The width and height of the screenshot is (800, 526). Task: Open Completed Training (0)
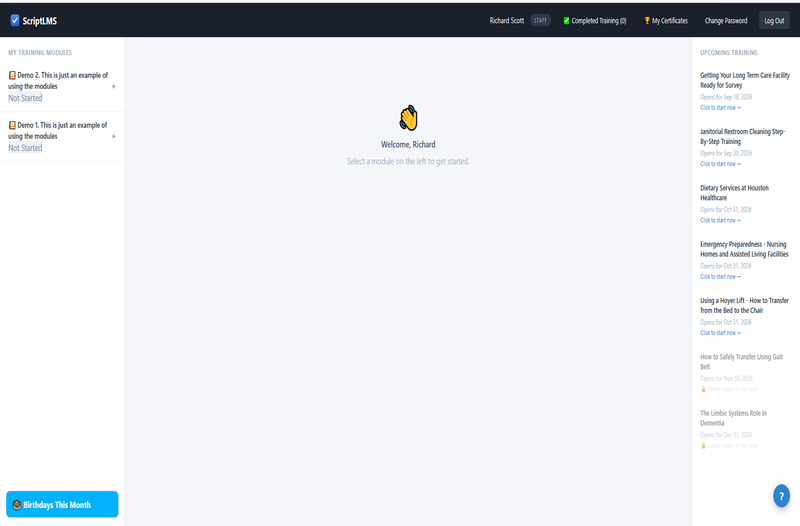tap(594, 20)
